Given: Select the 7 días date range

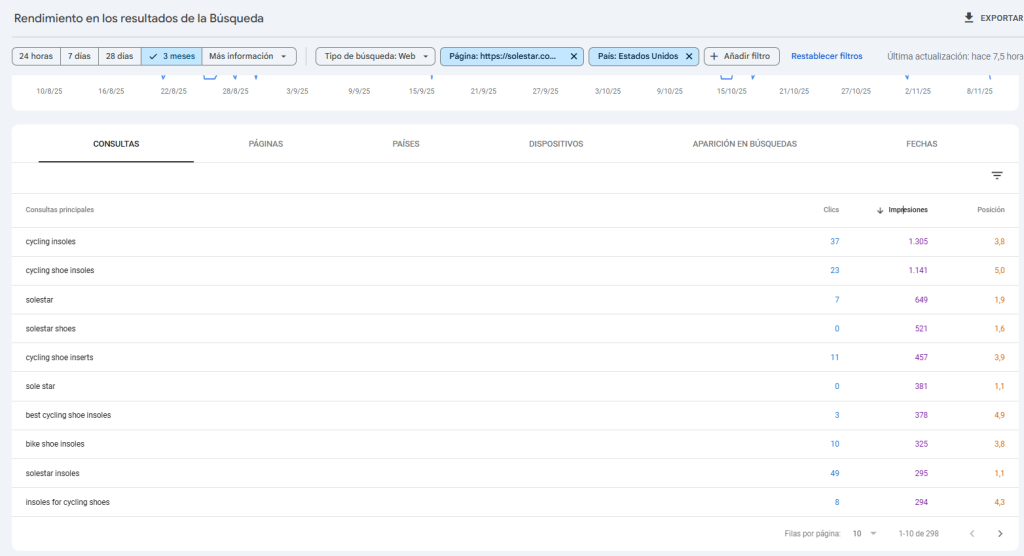Looking at the screenshot, I should 80,57.
